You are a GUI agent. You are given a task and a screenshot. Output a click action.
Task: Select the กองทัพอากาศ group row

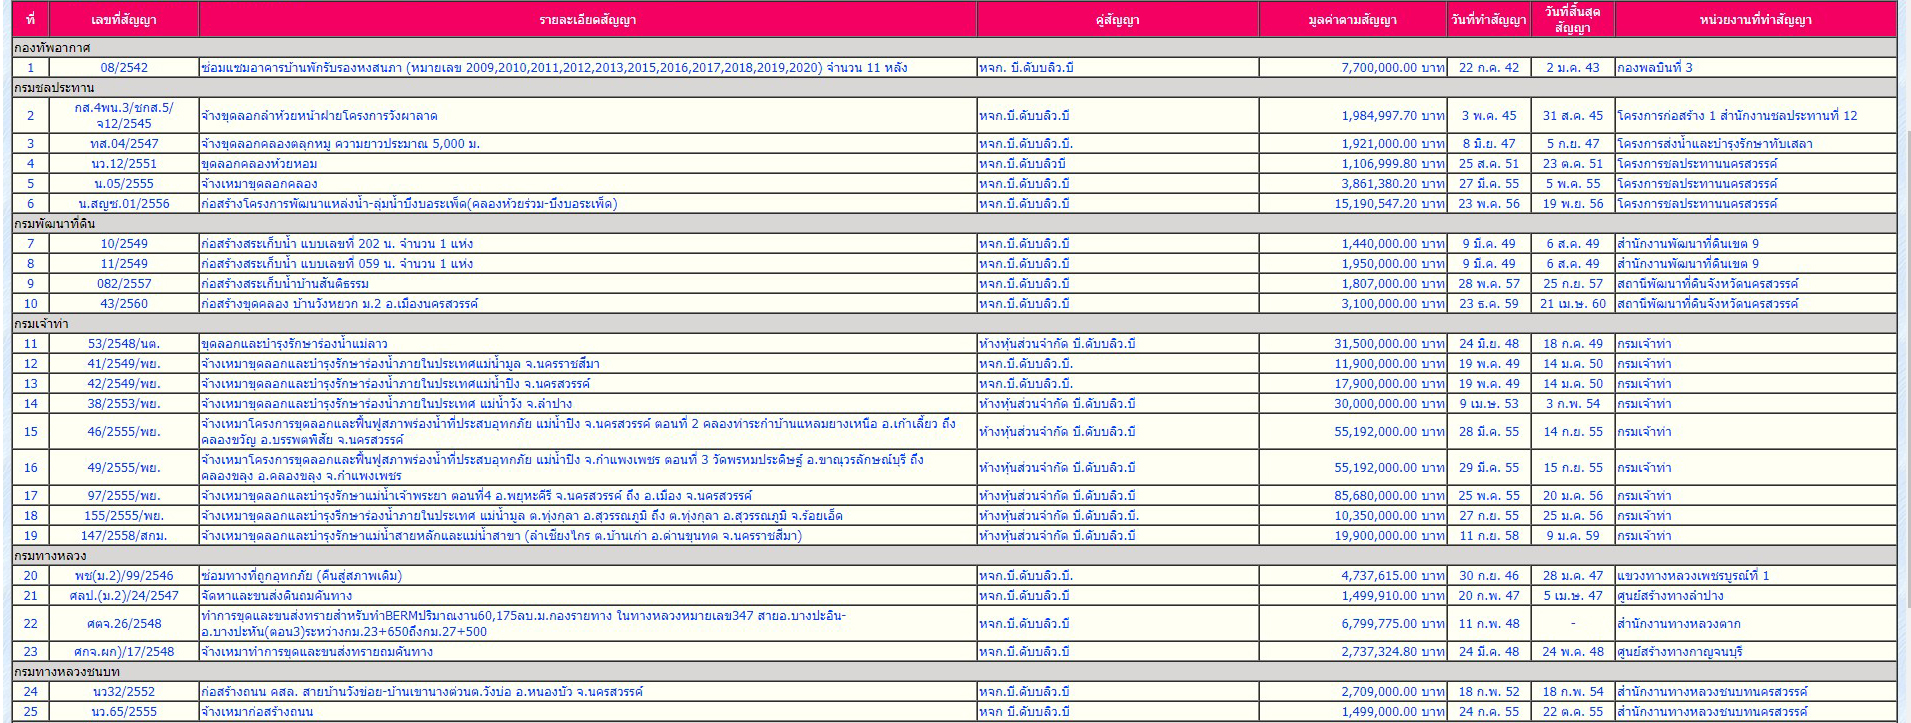pyautogui.click(x=52, y=48)
